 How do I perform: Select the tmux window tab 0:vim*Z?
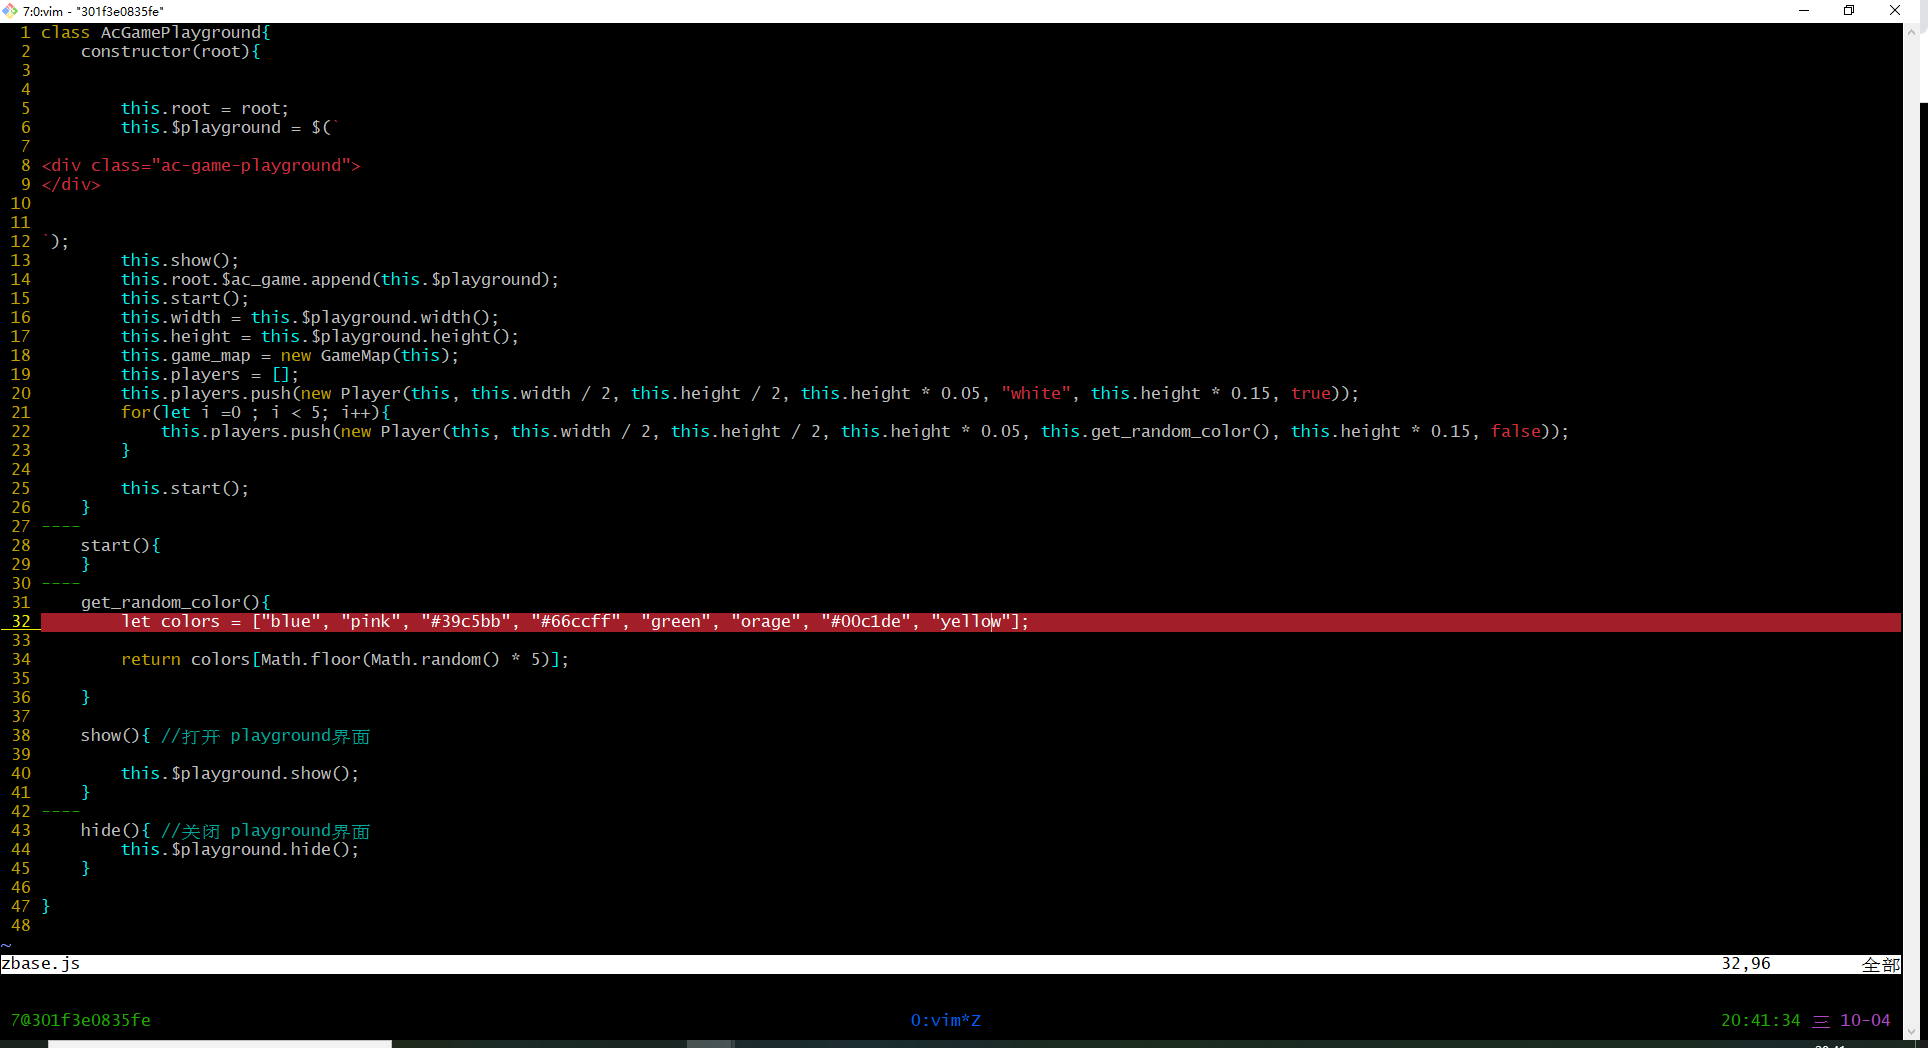point(945,1020)
